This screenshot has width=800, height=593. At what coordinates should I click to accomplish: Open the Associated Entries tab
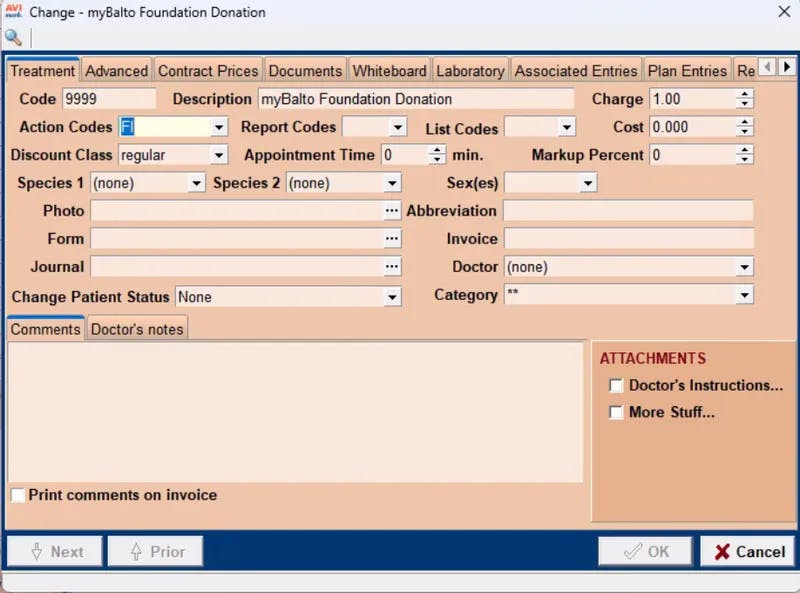point(576,70)
